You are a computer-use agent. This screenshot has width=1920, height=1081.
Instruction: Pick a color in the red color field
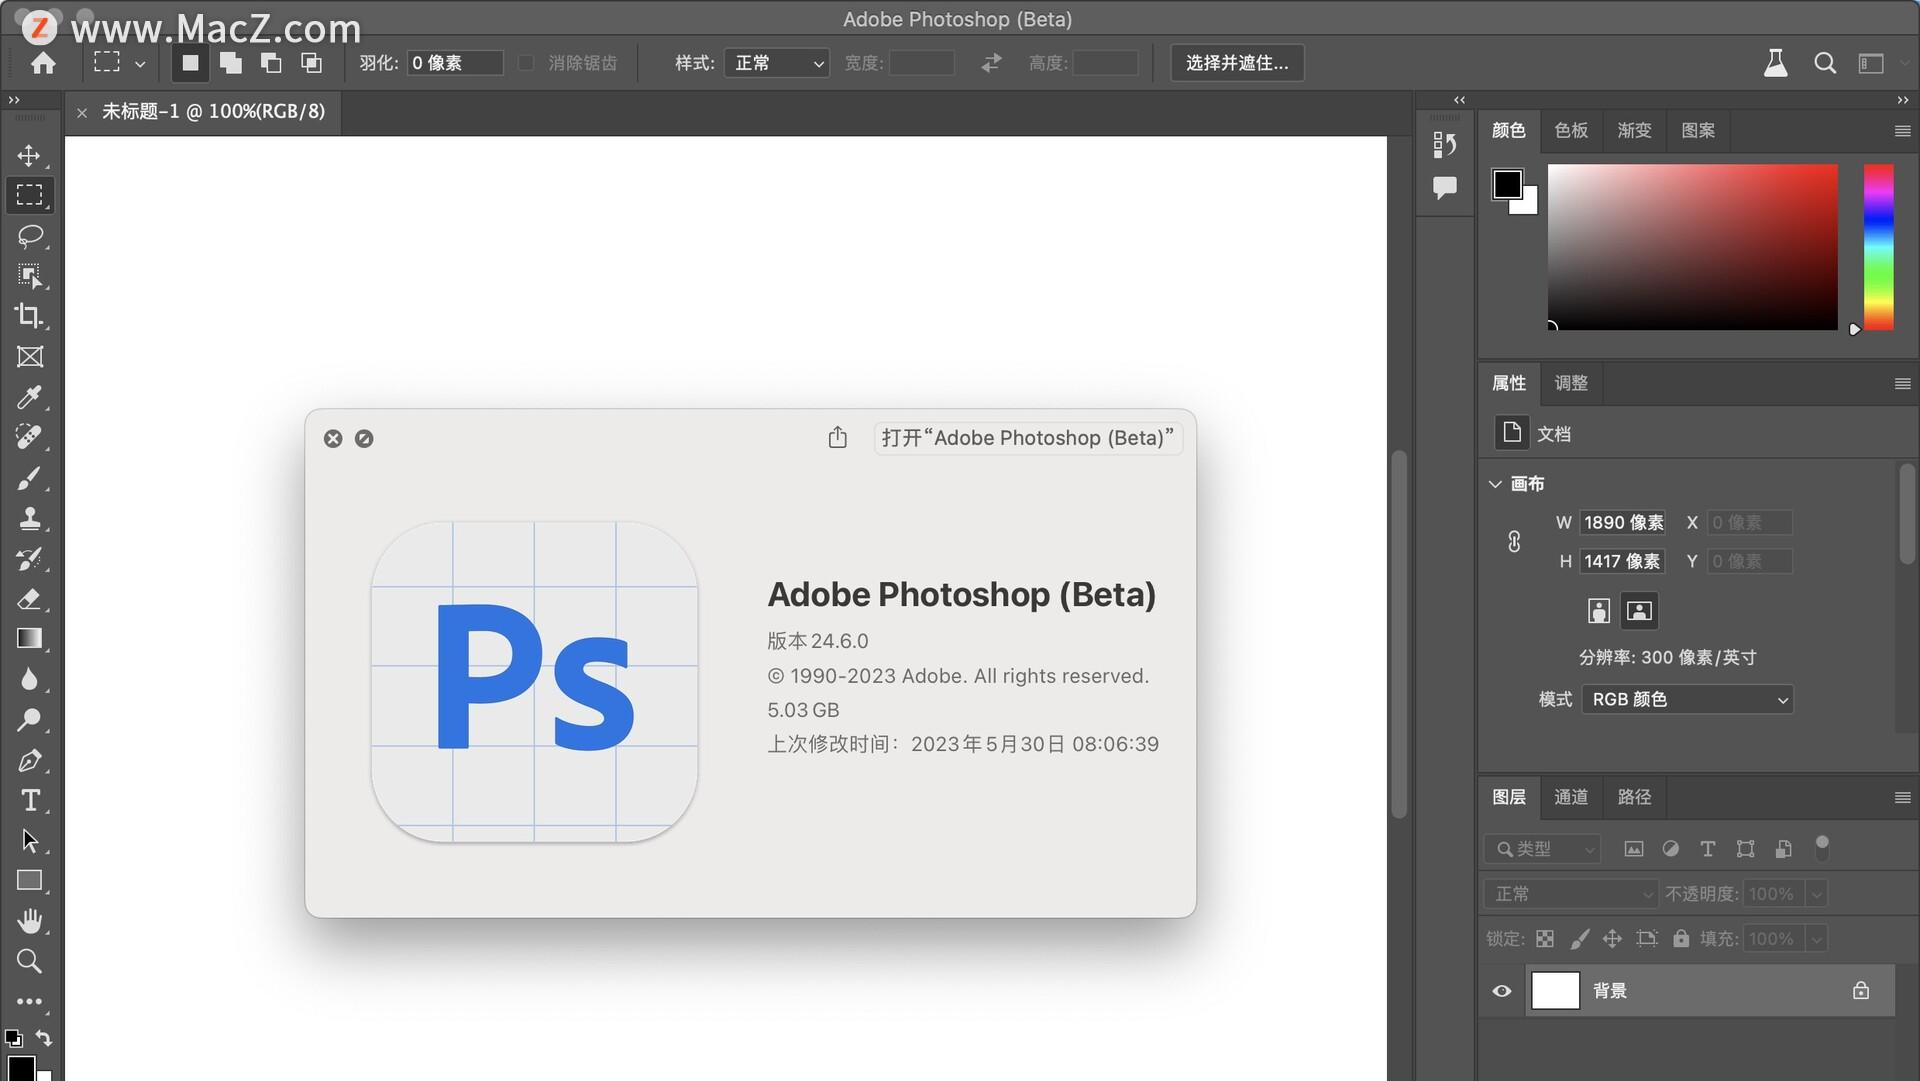click(1693, 247)
